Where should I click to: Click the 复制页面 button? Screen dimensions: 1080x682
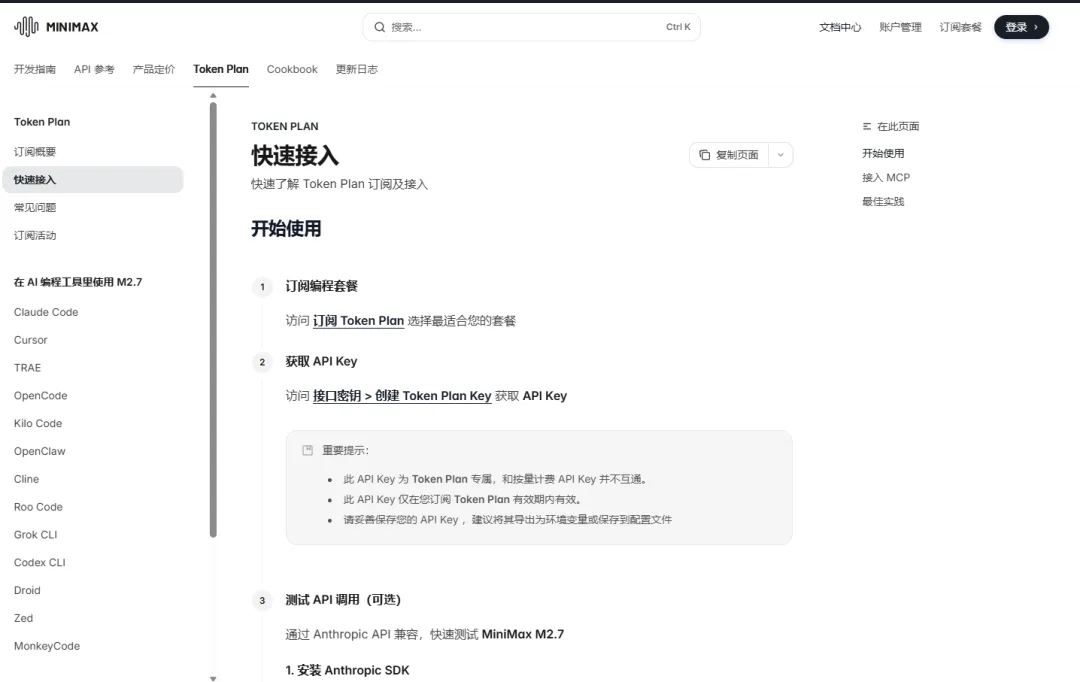click(x=729, y=155)
